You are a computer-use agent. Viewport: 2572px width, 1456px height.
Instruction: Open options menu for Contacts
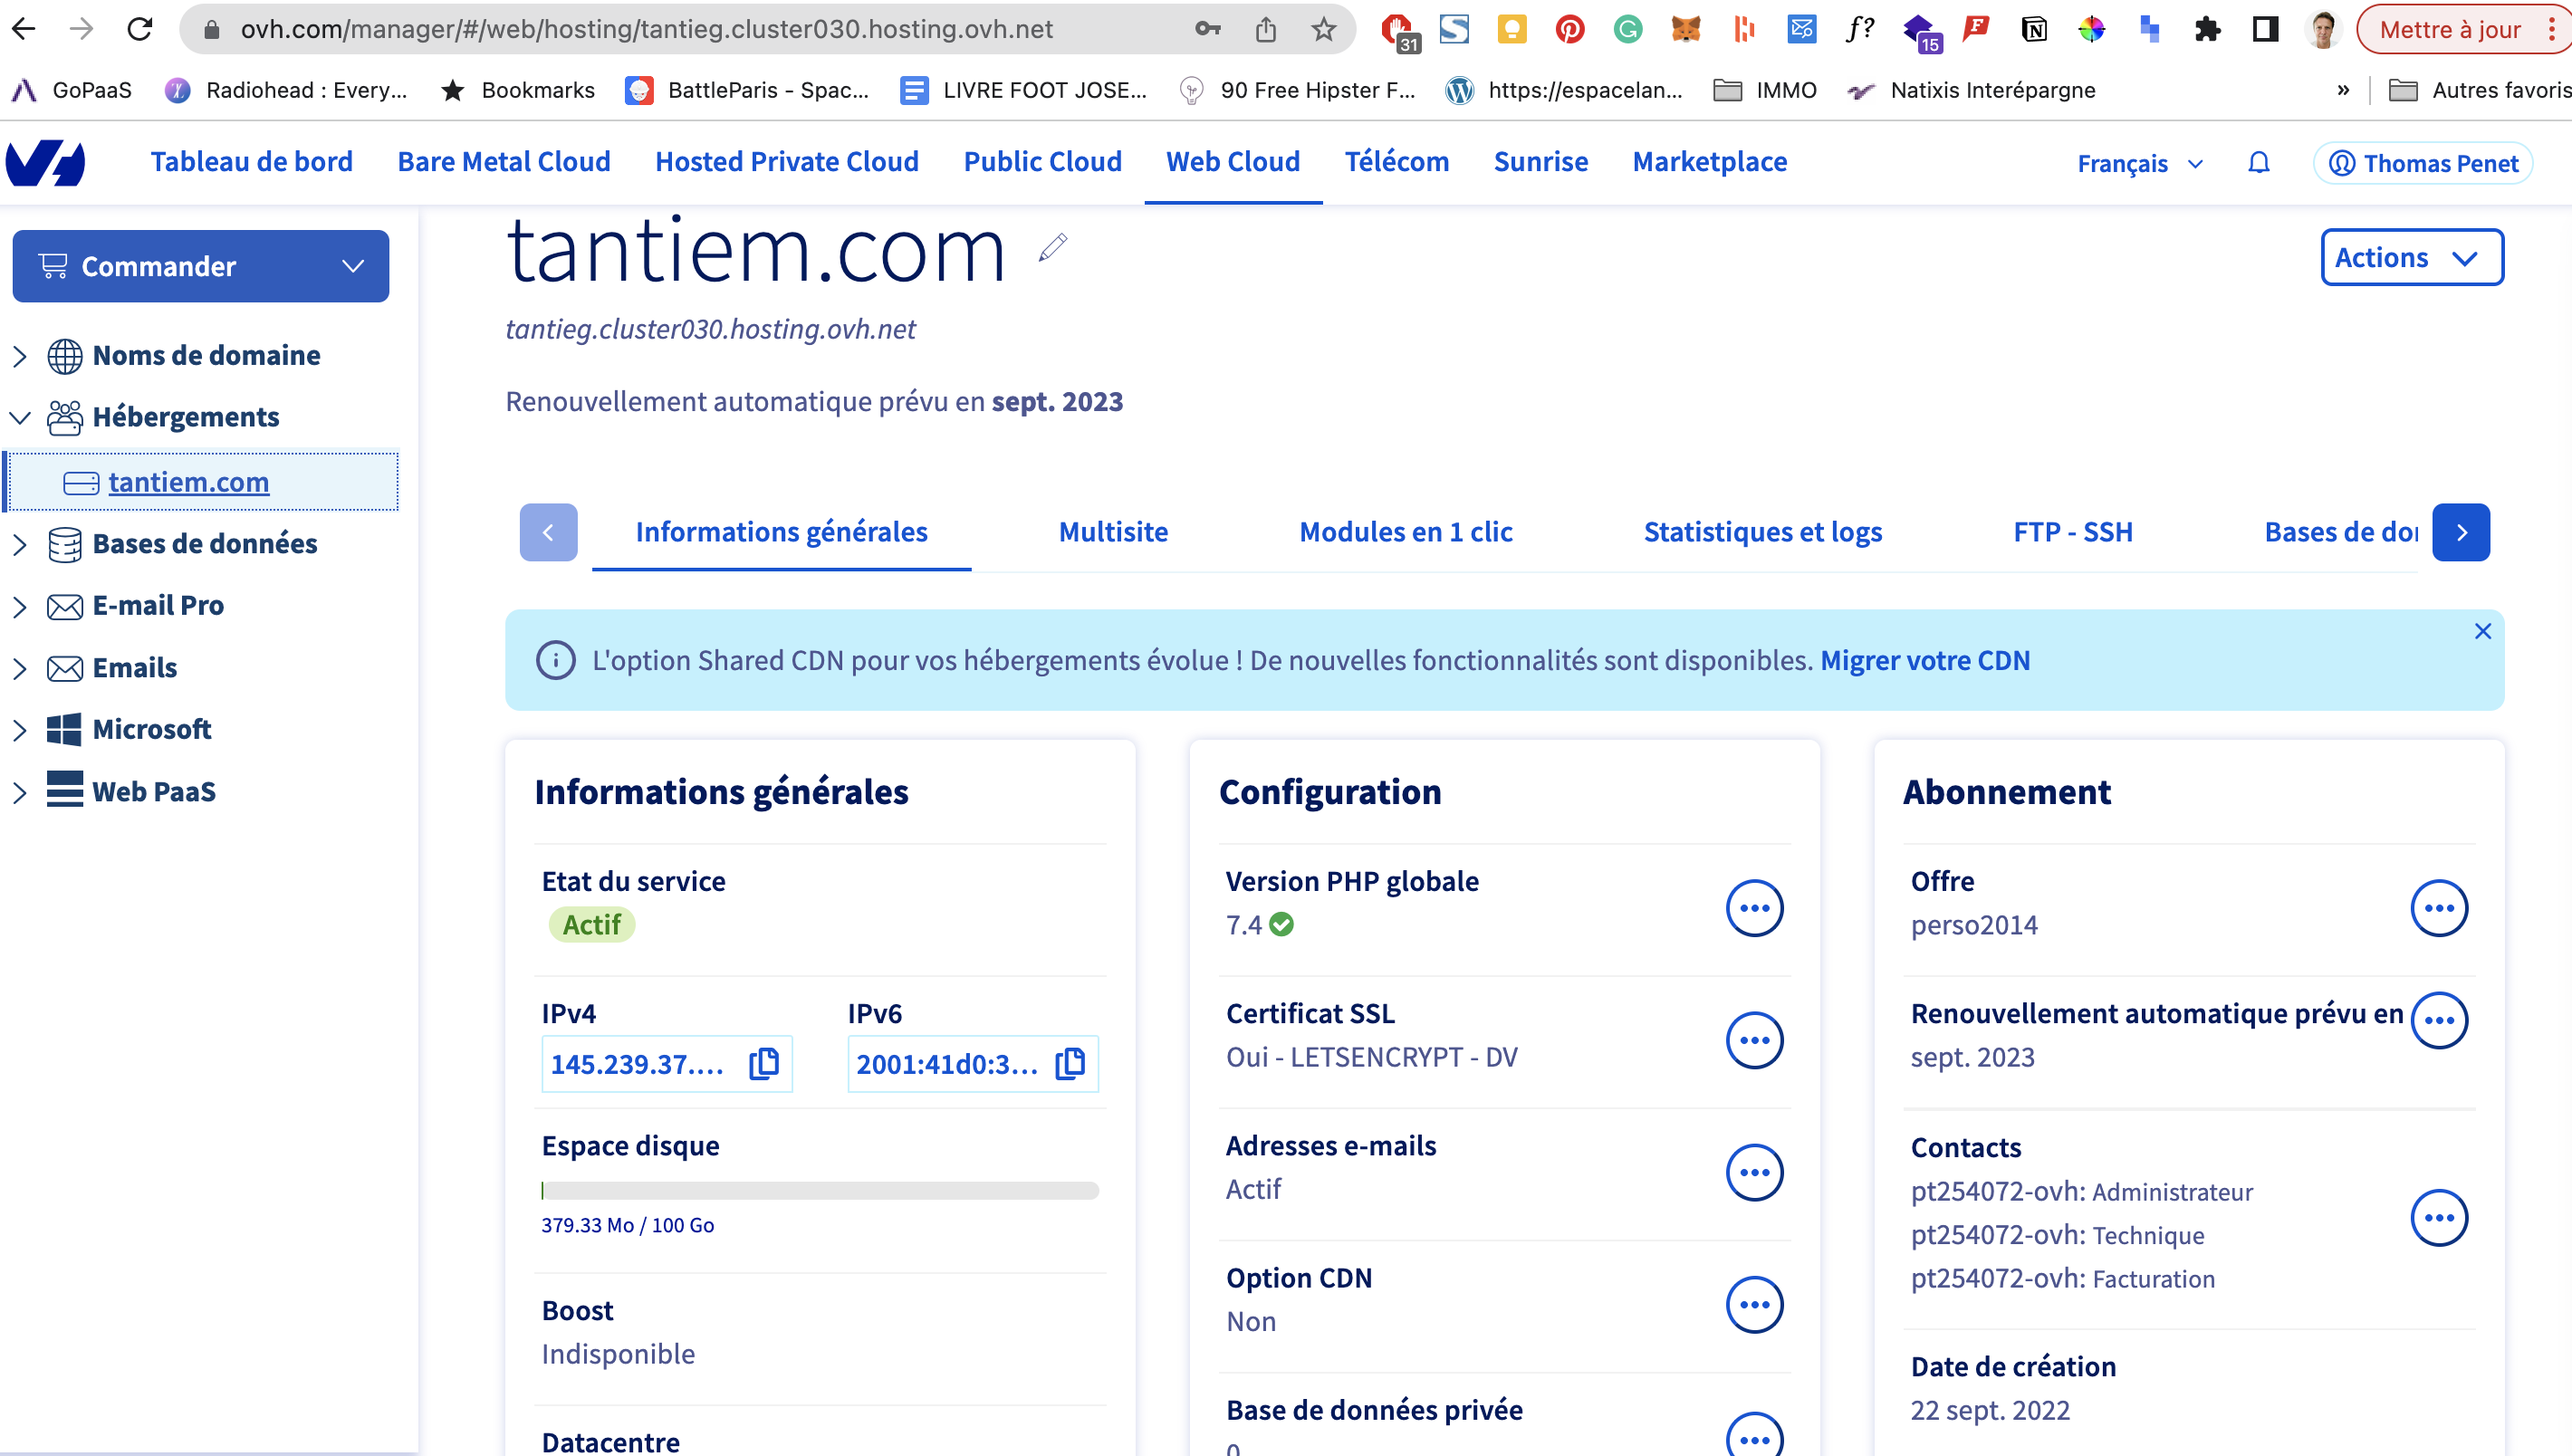pyautogui.click(x=2438, y=1217)
